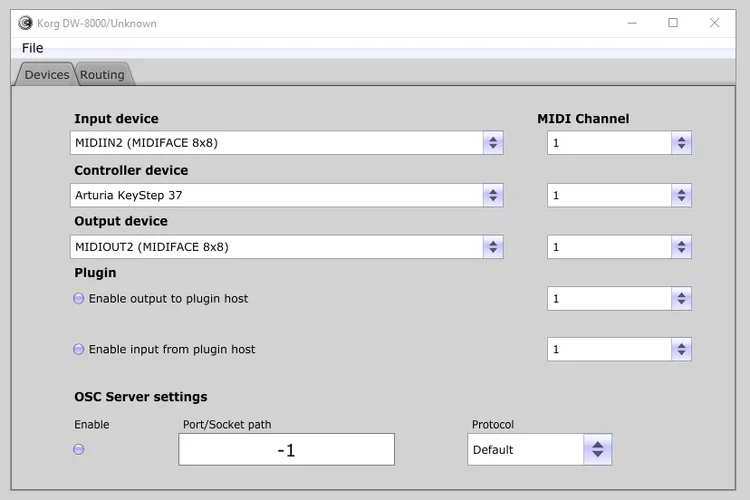Close the Korg DW-8000 window

click(715, 23)
